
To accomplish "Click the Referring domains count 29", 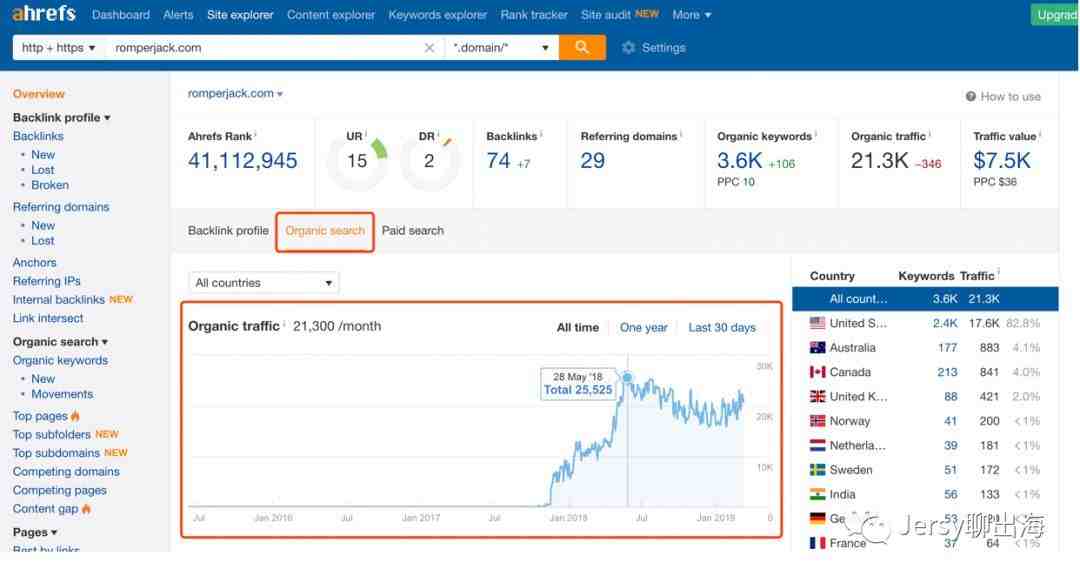I will 592,161.
